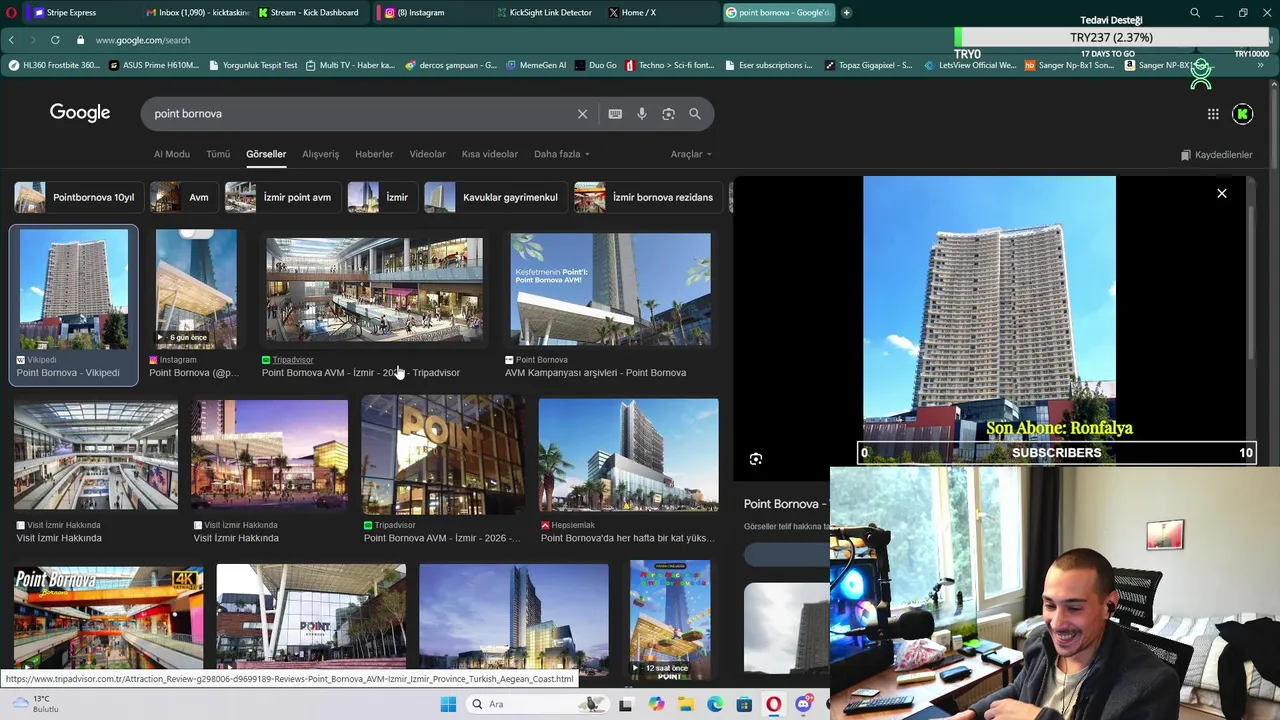Switch to the AI Modu tab

pos(171,154)
